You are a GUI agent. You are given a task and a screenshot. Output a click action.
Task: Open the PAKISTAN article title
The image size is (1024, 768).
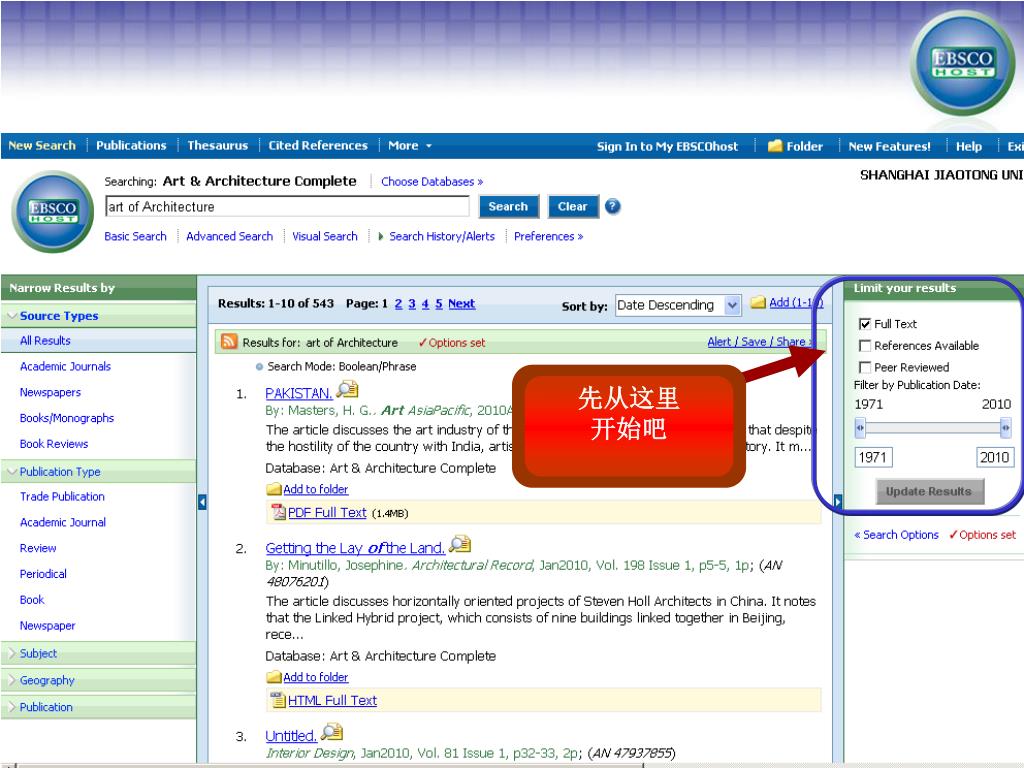coord(298,393)
